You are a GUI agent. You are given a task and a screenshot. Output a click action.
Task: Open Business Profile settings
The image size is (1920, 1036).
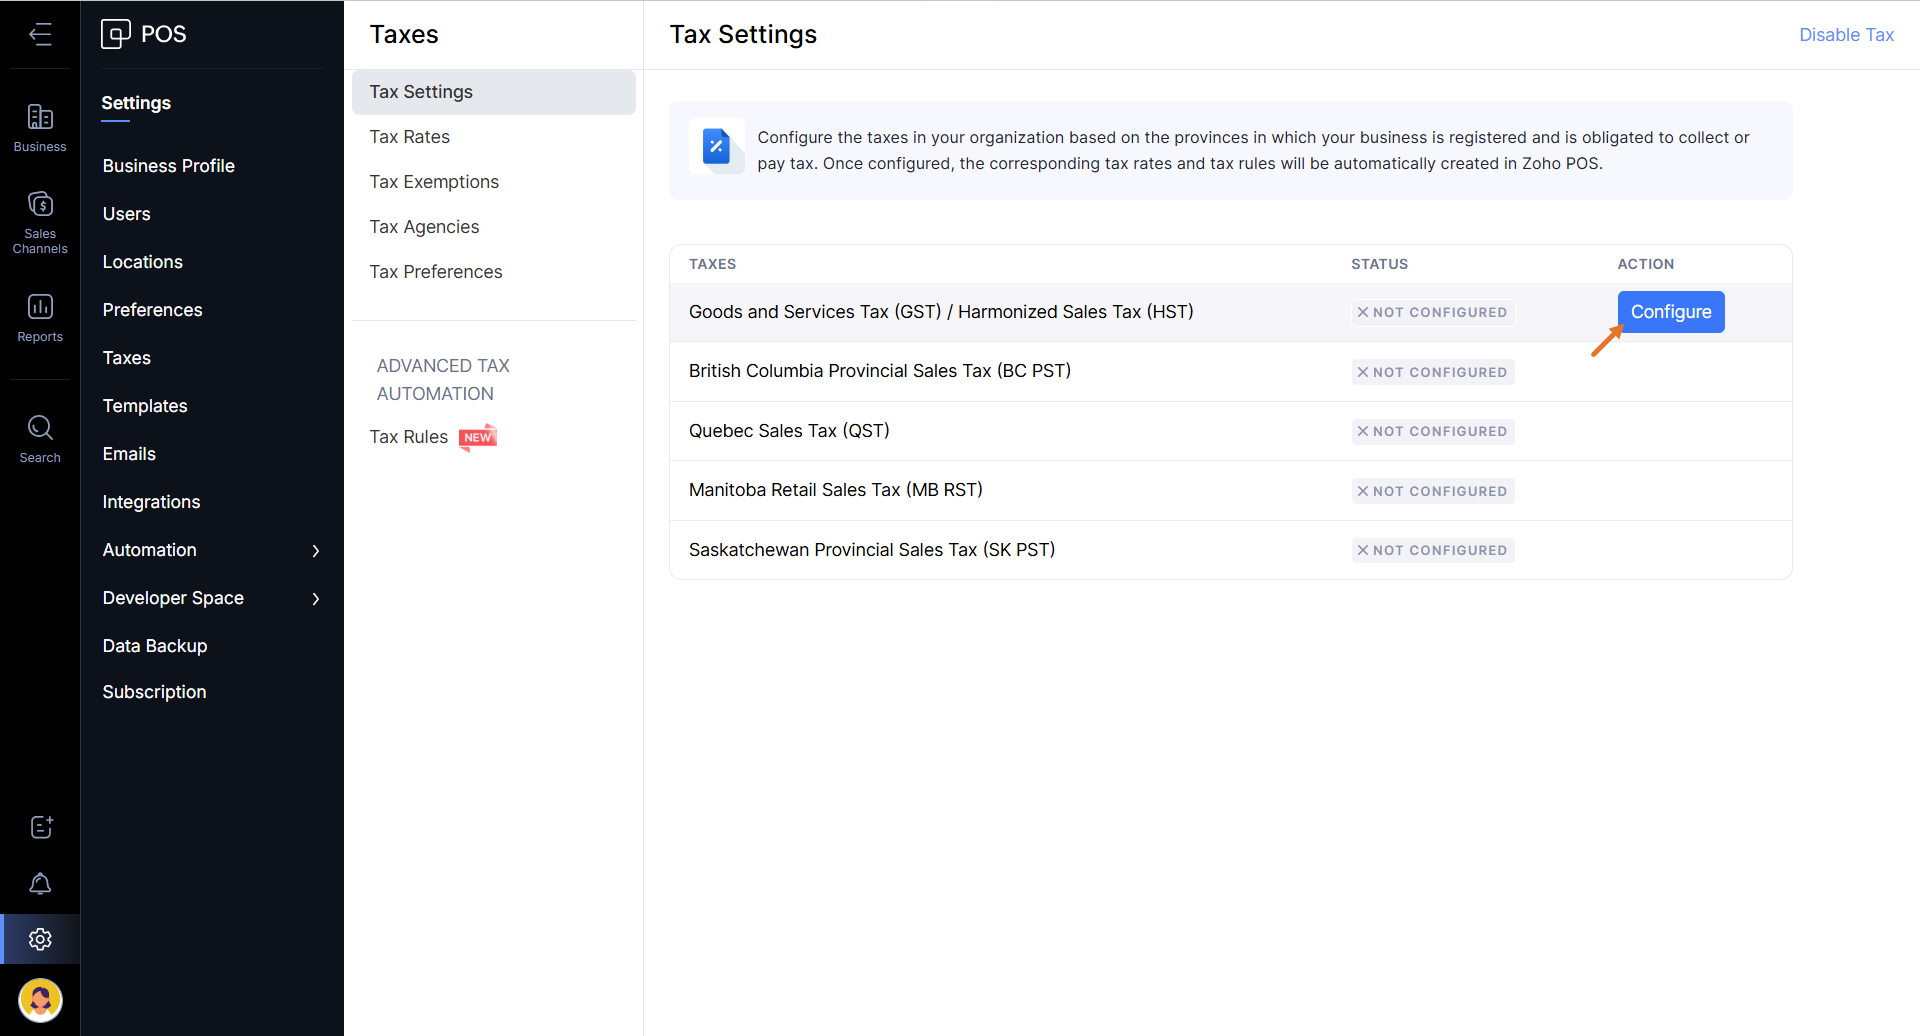click(x=168, y=166)
